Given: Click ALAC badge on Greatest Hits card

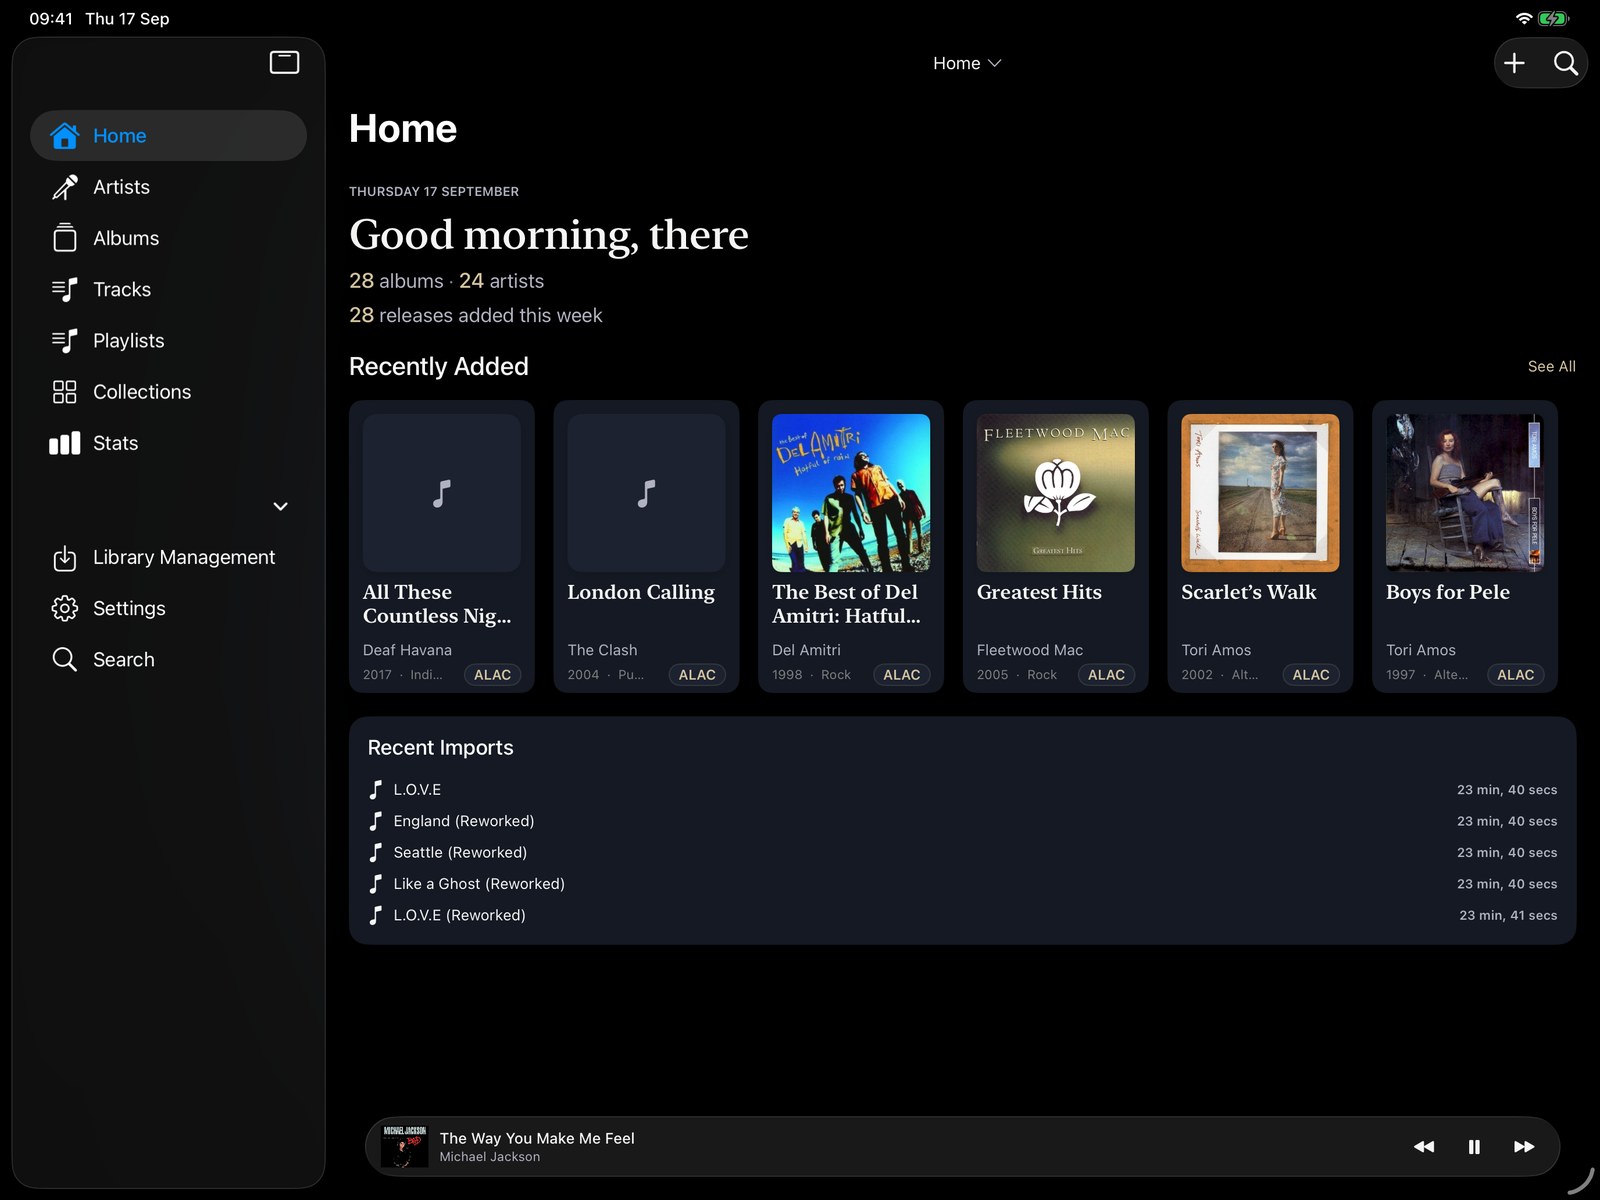Looking at the screenshot, I should [x=1106, y=675].
